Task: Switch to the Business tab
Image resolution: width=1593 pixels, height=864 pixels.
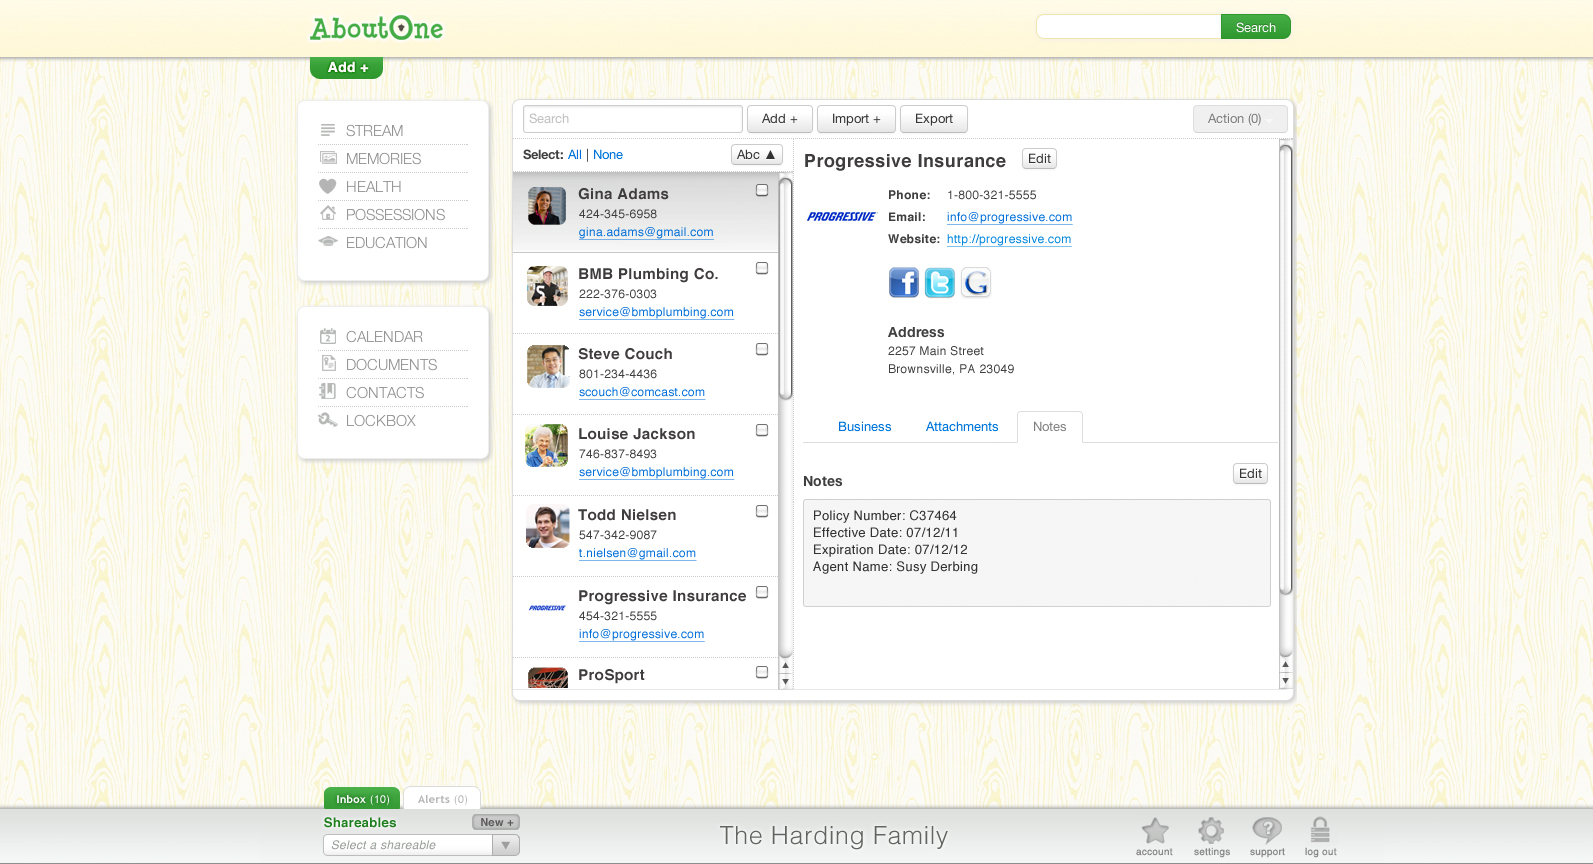Action: point(864,427)
